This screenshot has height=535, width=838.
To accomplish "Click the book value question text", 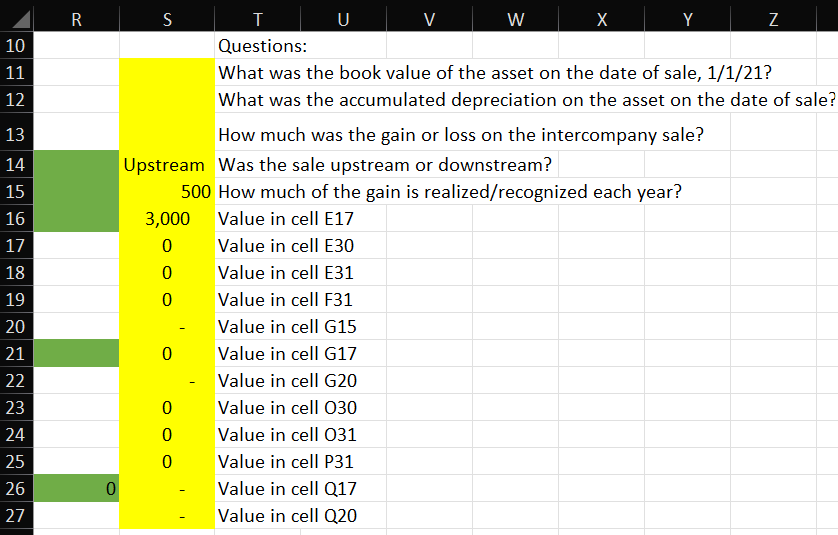I will pyautogui.click(x=495, y=73).
